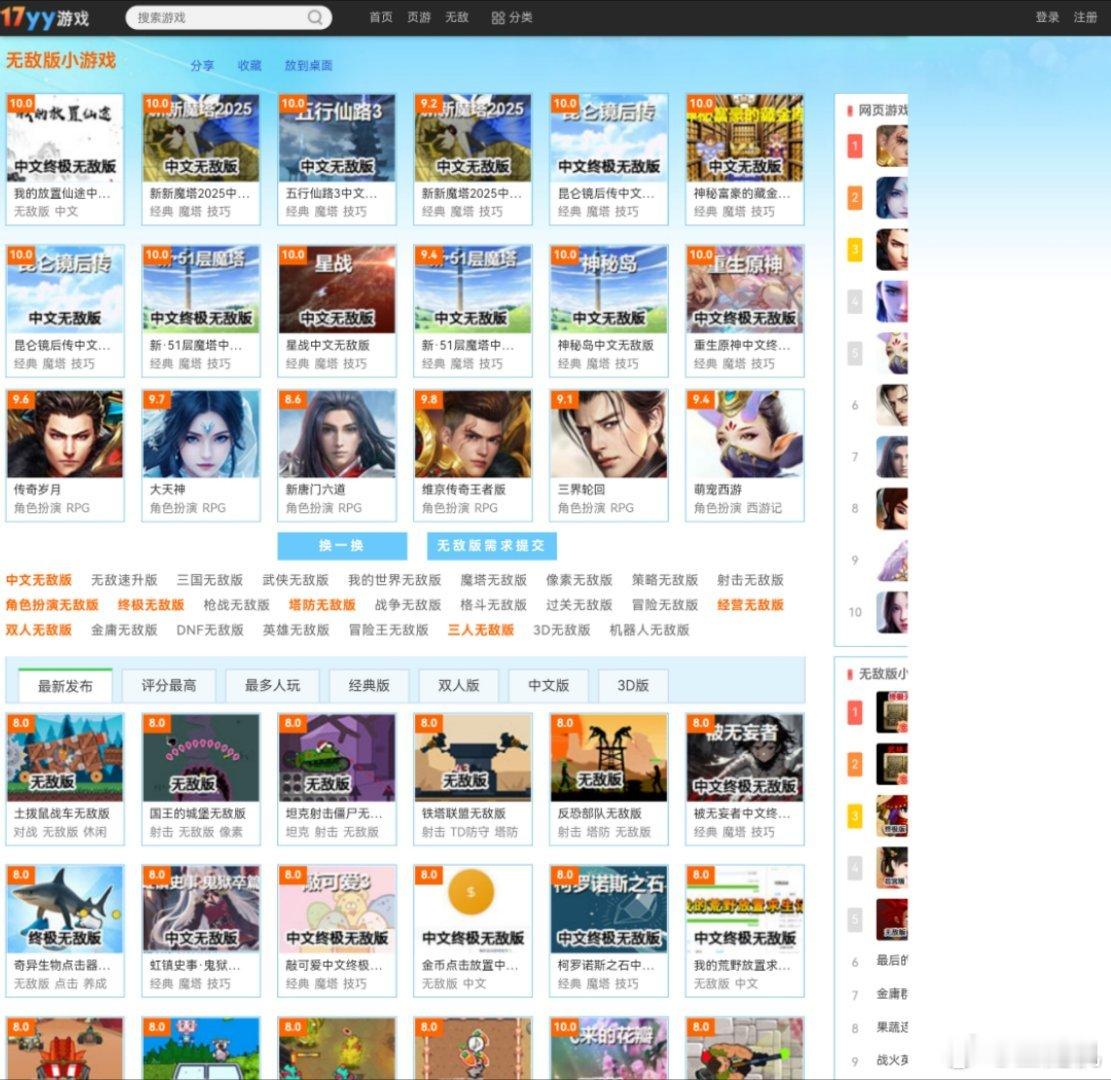The image size is (1111, 1080).
Task: Open rank 1 avatar in 网页游戏 sidebar
Action: pyautogui.click(x=891, y=145)
